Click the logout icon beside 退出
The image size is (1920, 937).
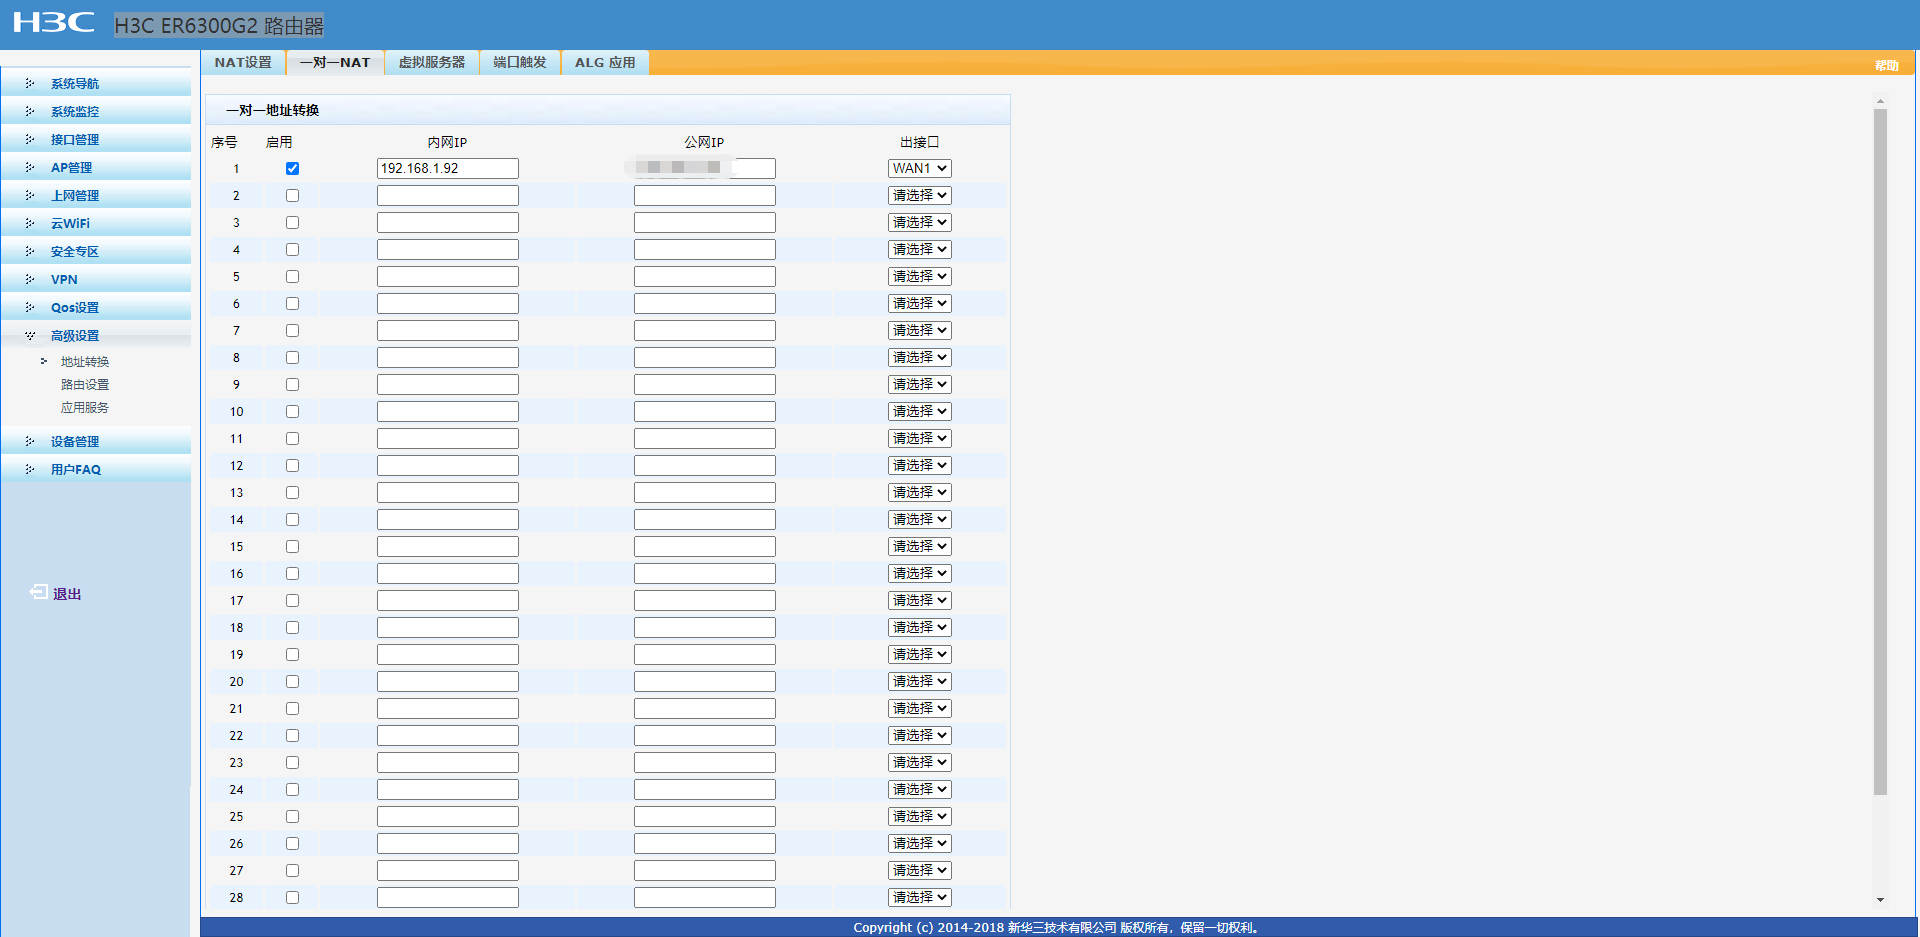(38, 592)
